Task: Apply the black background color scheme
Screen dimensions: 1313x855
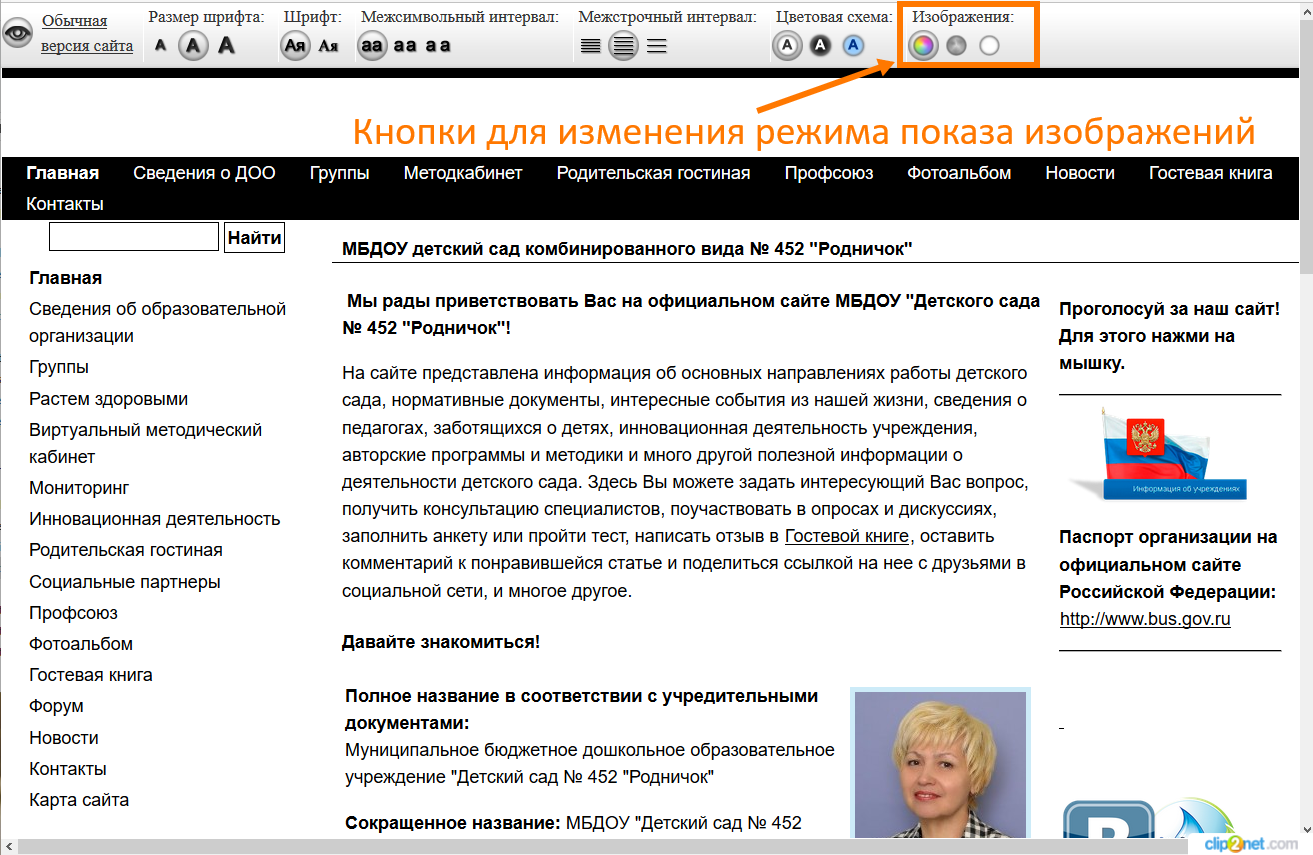Action: [820, 46]
